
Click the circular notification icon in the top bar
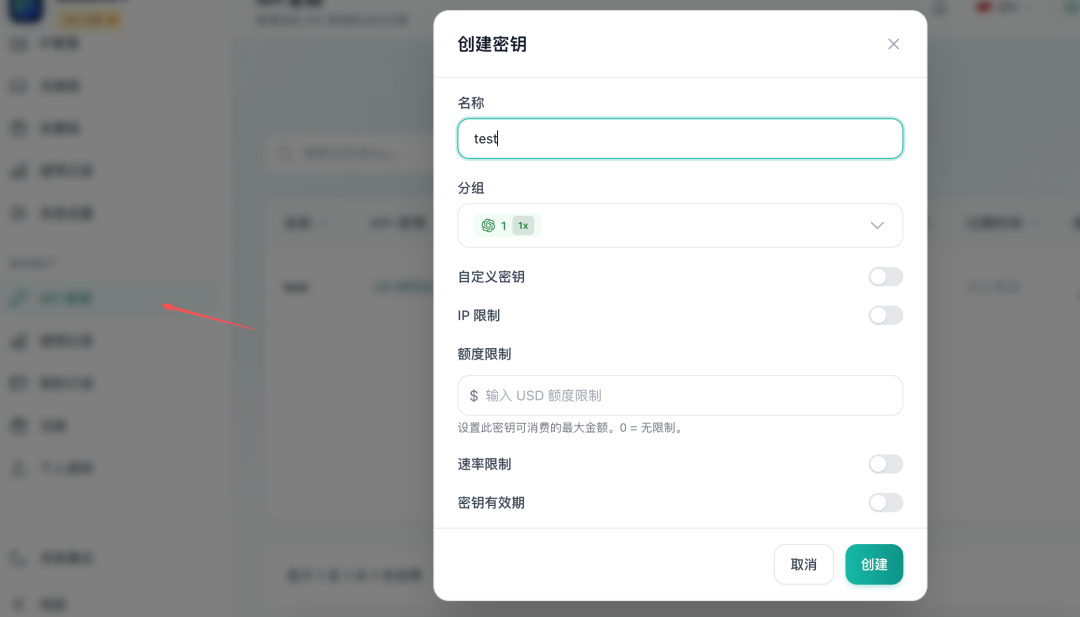pos(938,8)
